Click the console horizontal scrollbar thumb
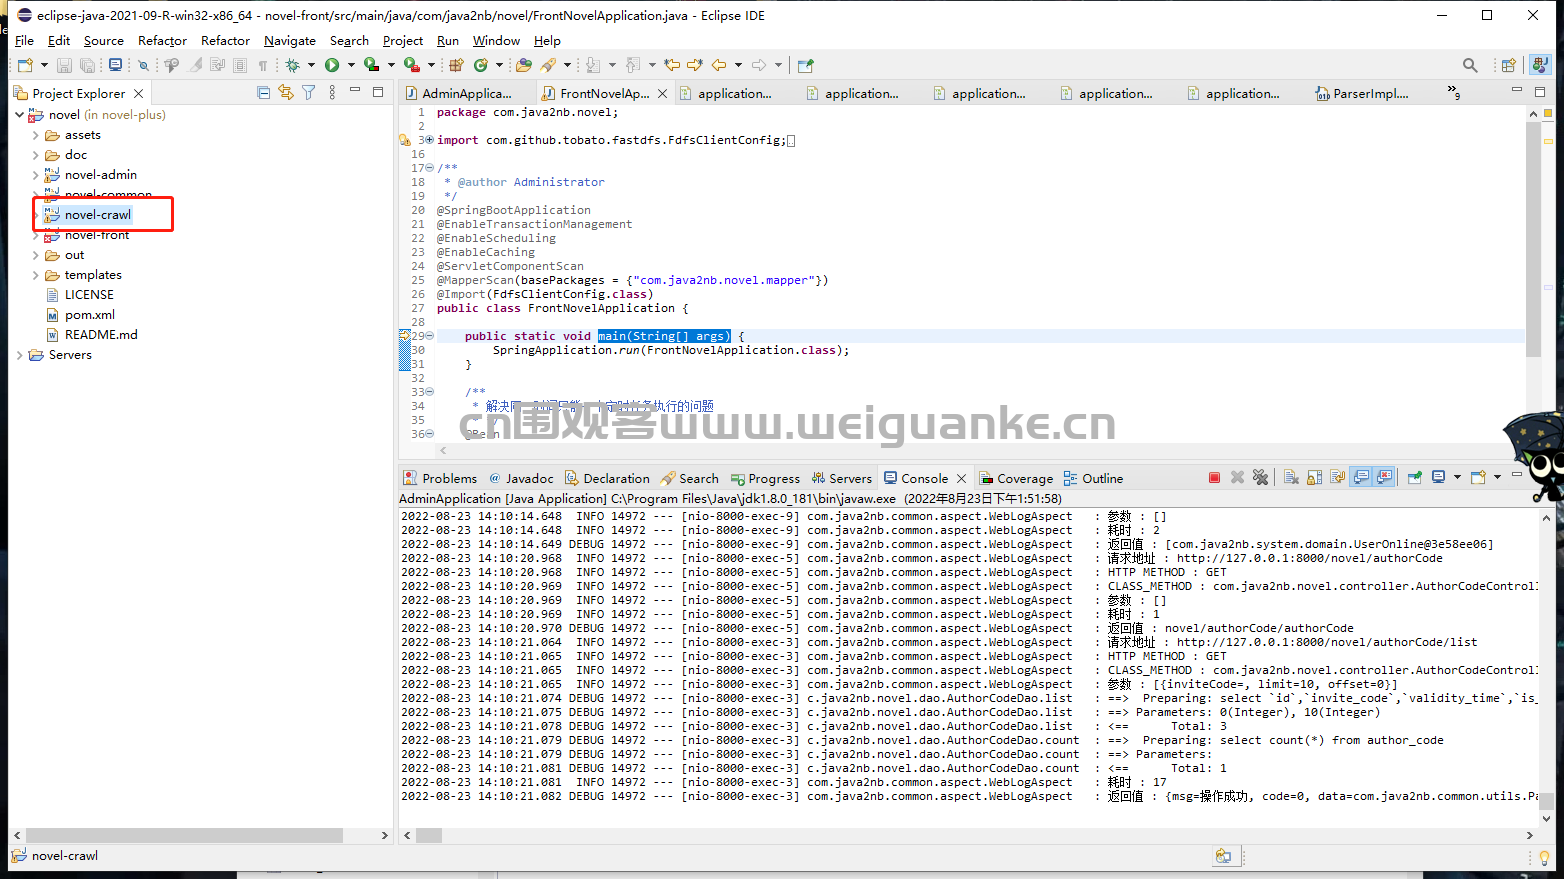 click(429, 835)
